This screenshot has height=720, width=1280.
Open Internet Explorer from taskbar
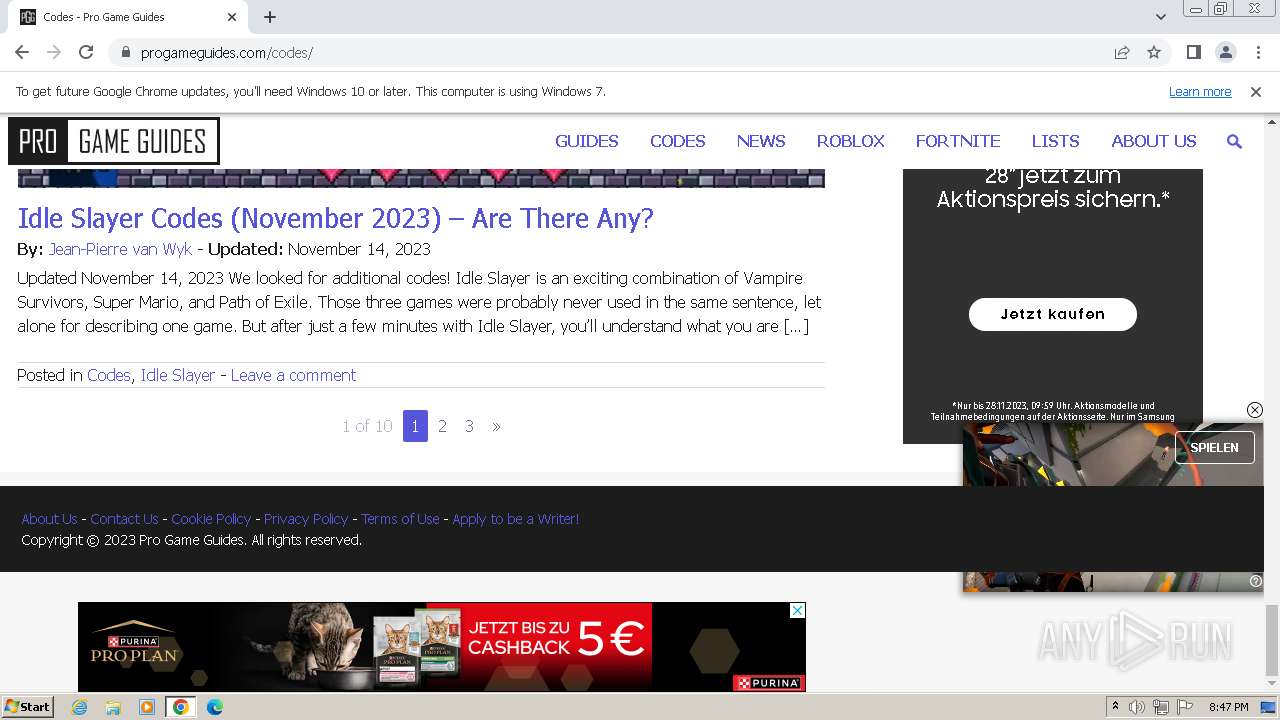coord(80,707)
